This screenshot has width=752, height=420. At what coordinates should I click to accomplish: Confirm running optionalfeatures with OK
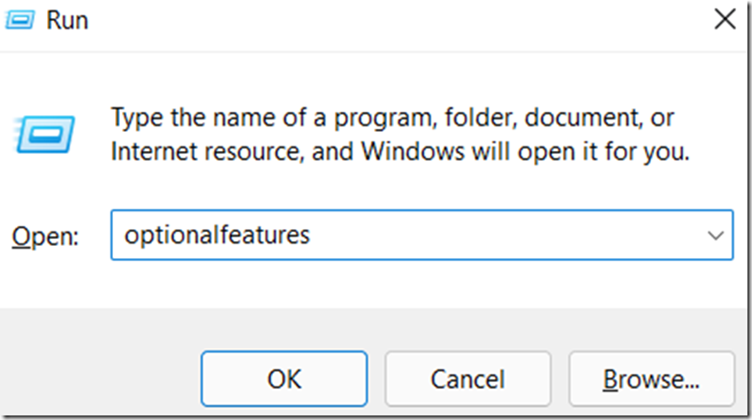coord(284,379)
